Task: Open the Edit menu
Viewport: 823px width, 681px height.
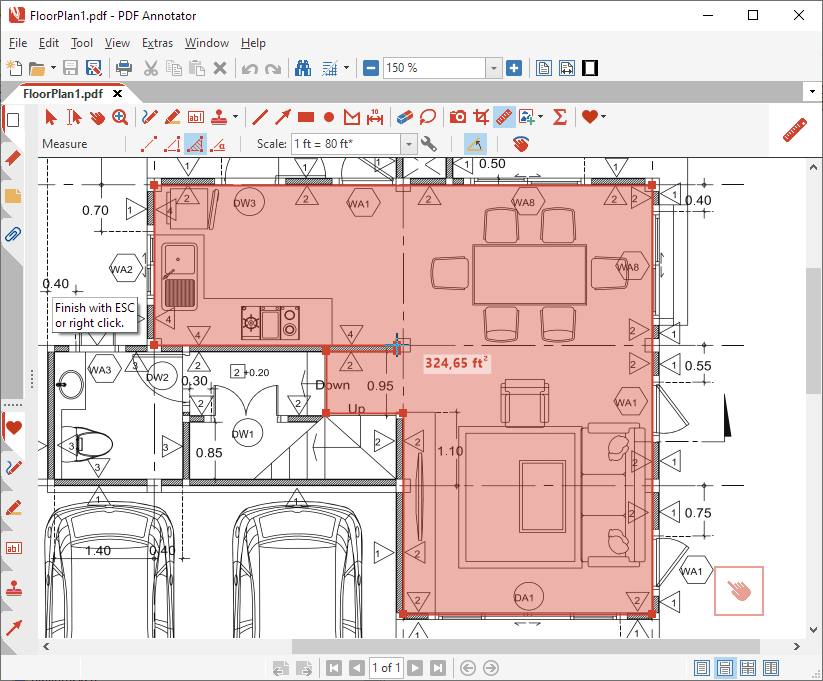Action: pos(49,43)
